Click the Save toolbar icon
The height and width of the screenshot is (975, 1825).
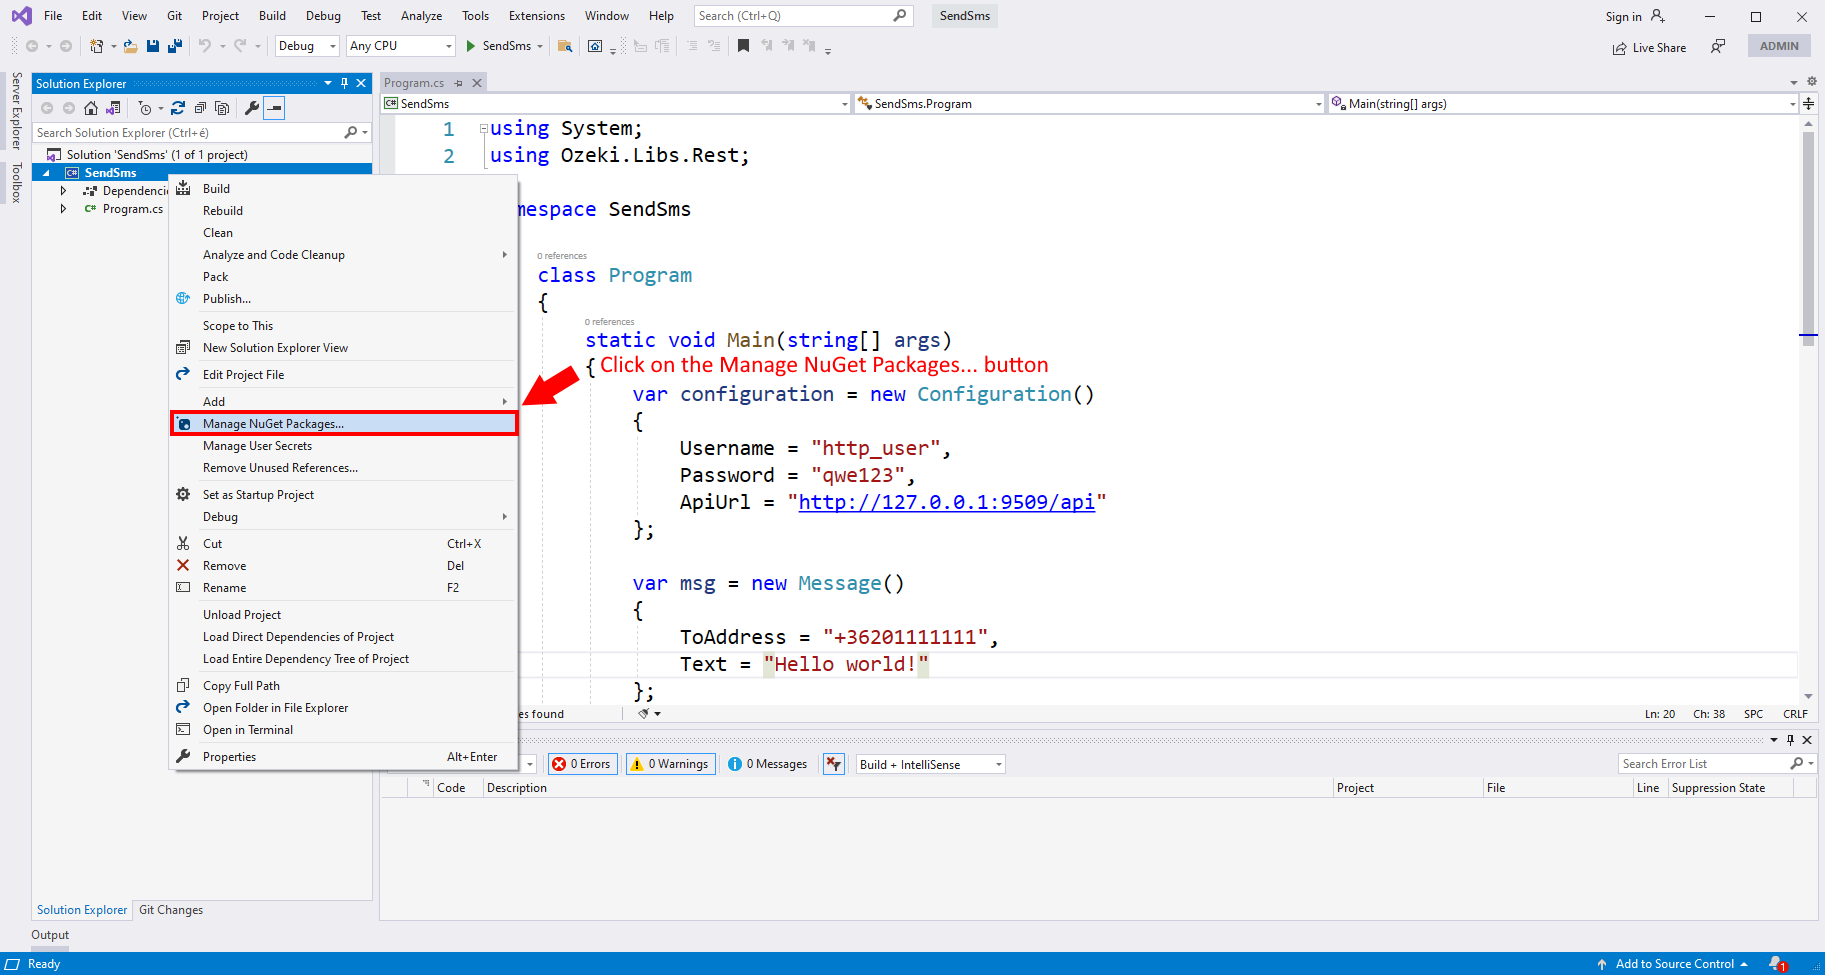coord(153,46)
